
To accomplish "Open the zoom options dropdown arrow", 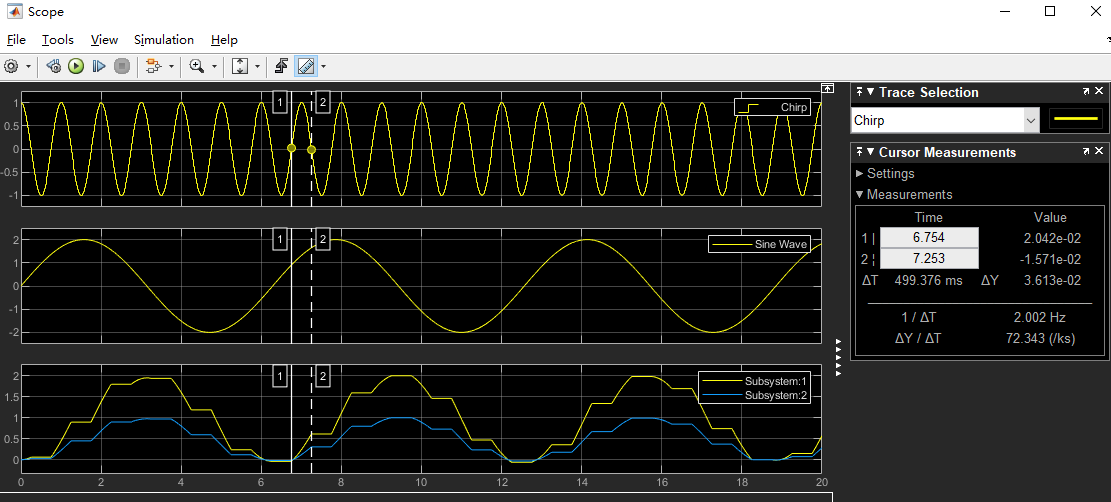I will click(x=214, y=66).
